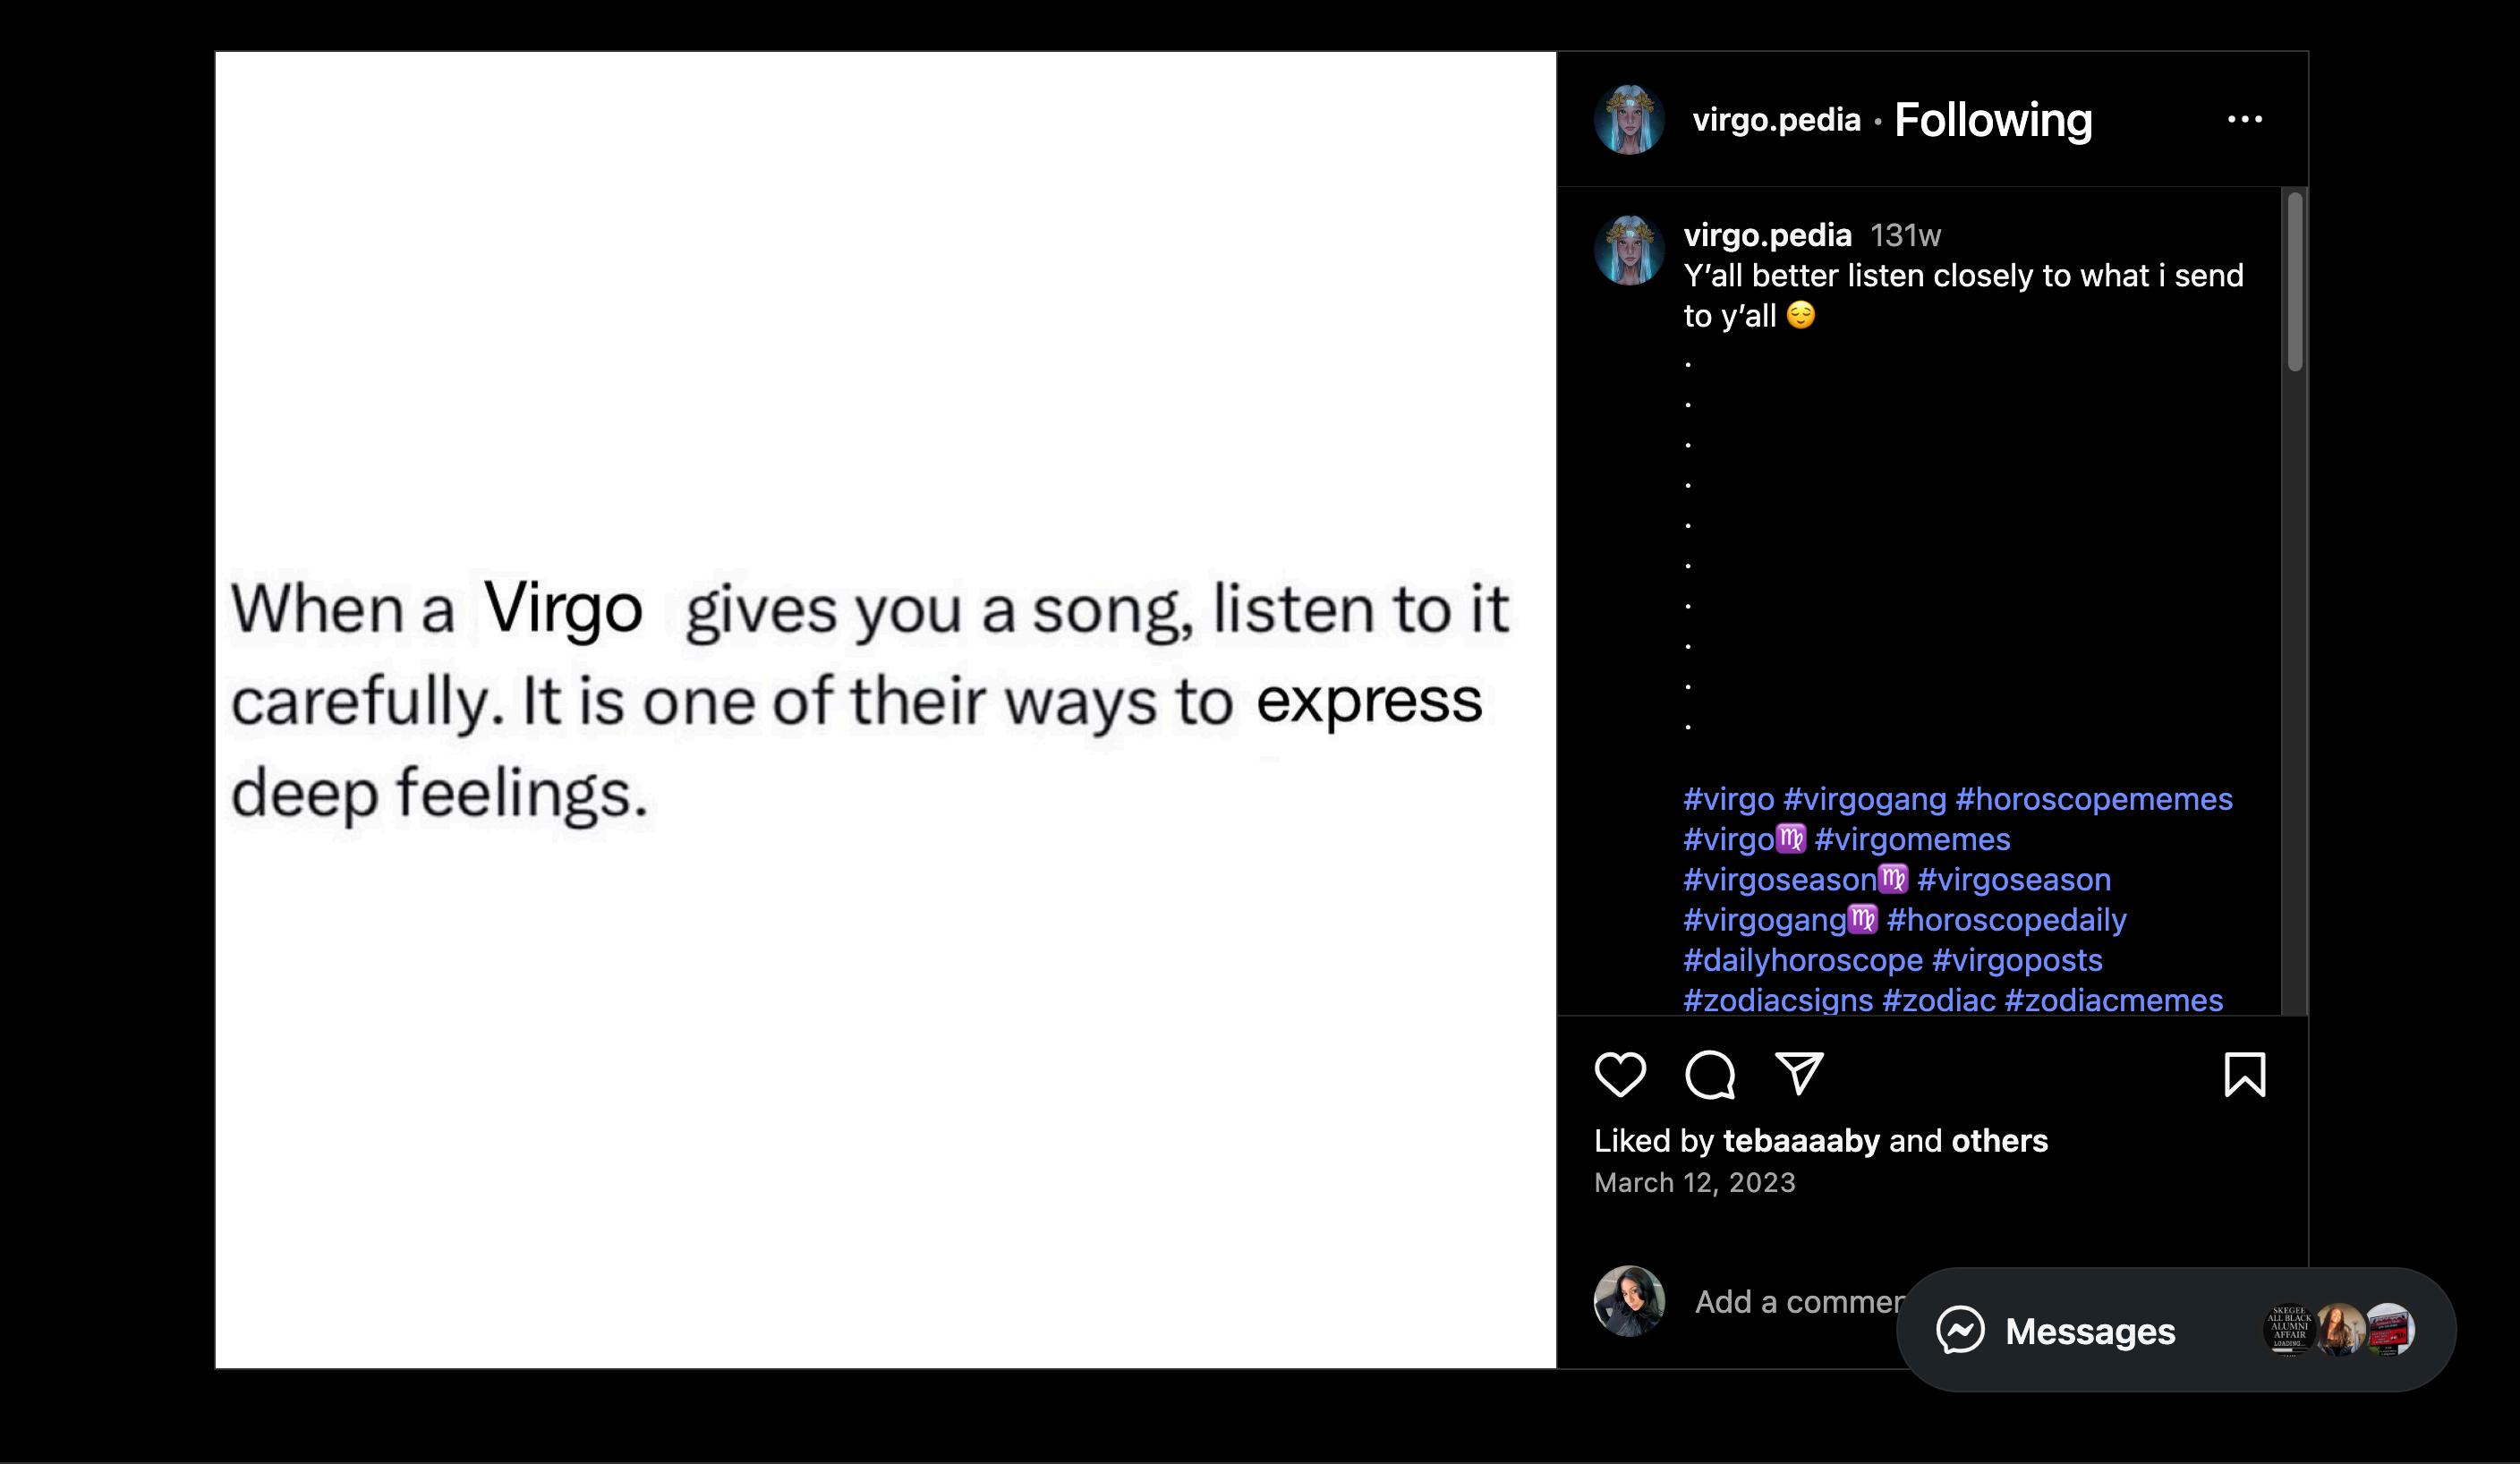Like the post with heart icon

pyautogui.click(x=1619, y=1075)
